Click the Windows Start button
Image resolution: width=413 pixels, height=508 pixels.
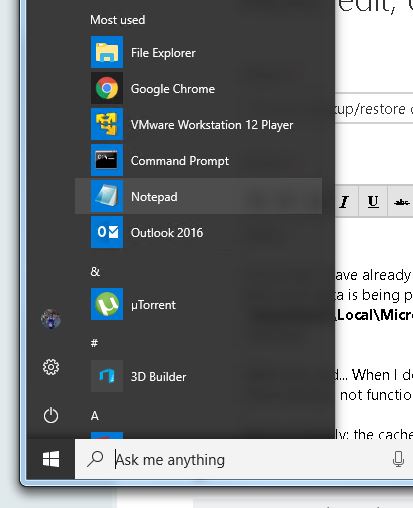[51, 459]
